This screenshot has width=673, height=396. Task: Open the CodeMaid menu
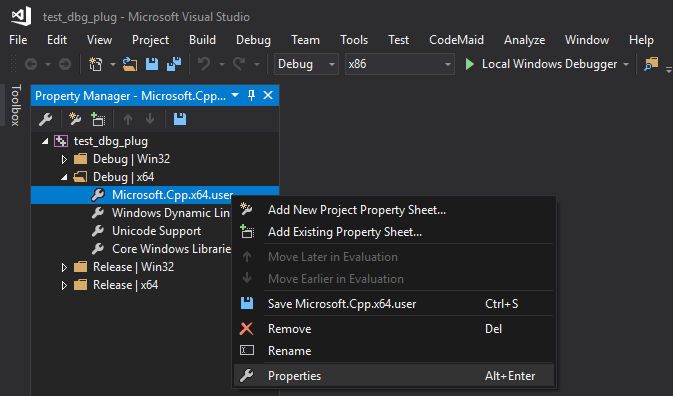(456, 40)
